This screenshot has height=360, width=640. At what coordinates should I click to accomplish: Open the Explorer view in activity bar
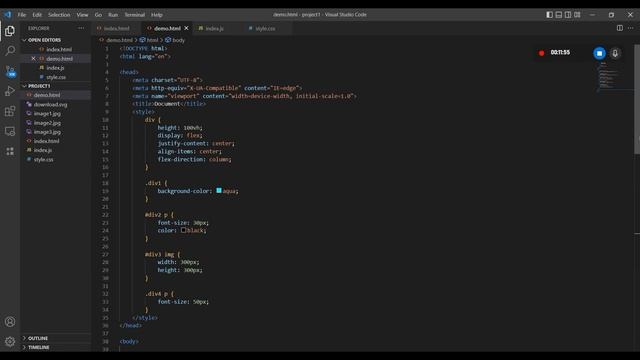pos(10,31)
